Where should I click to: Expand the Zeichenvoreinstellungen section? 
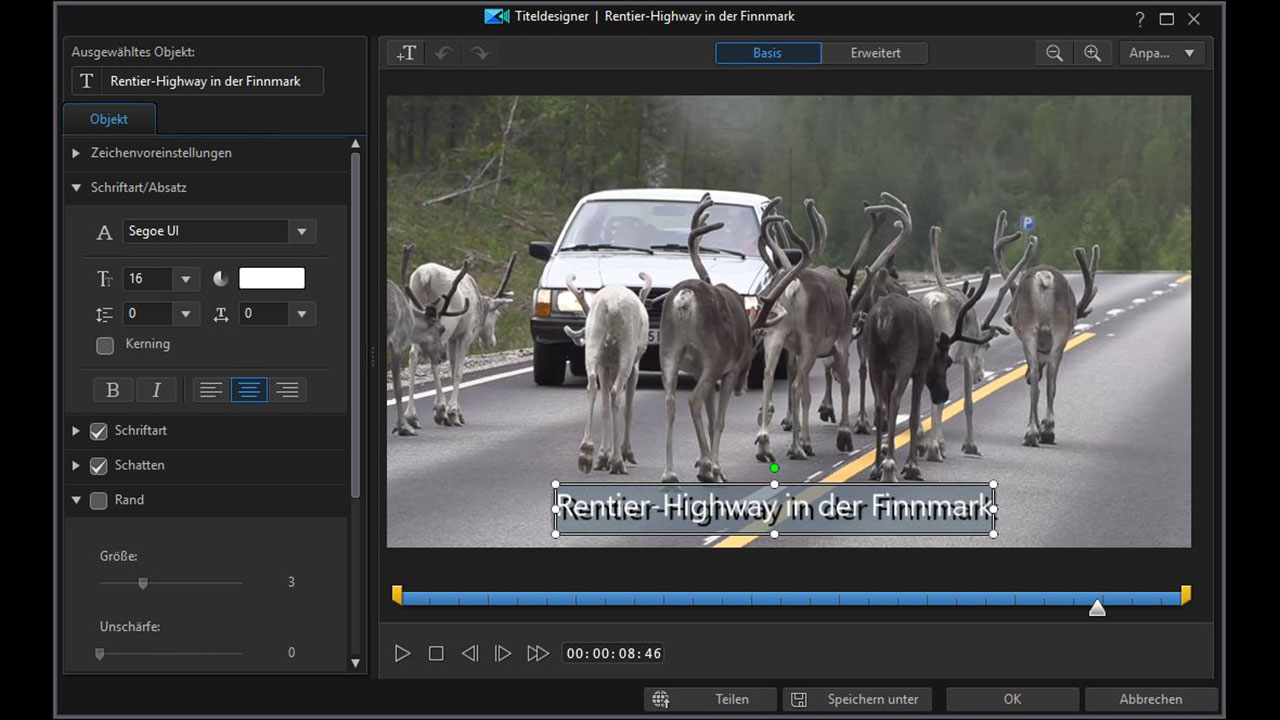tap(77, 153)
